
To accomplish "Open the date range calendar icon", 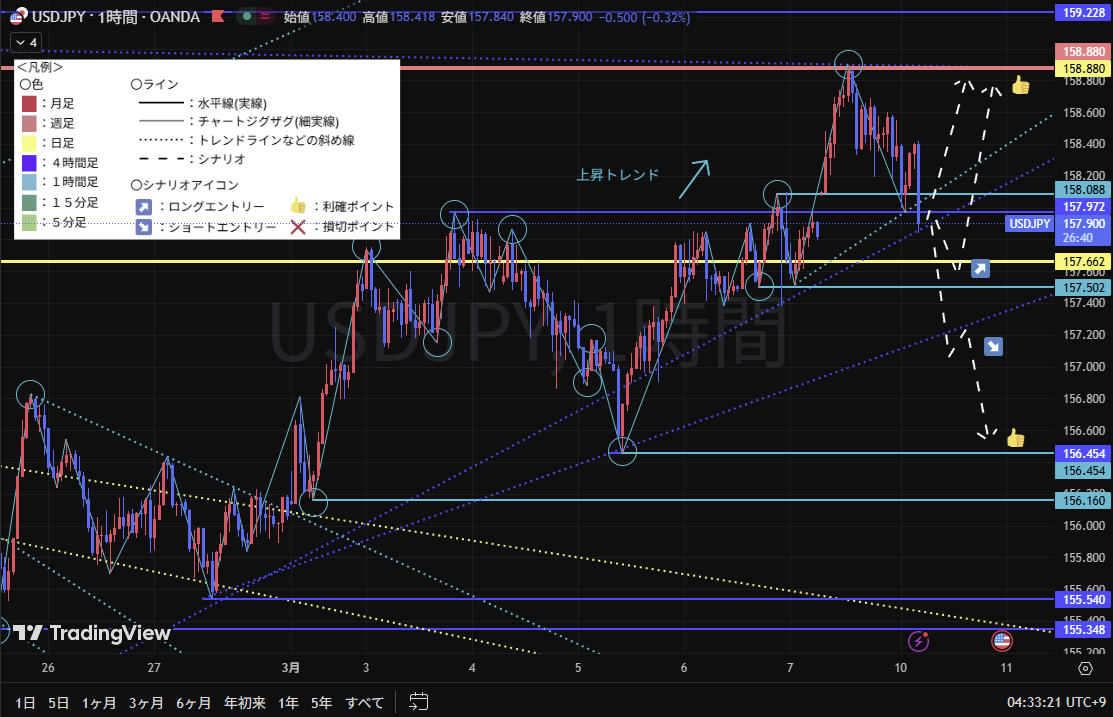I will pos(419,702).
